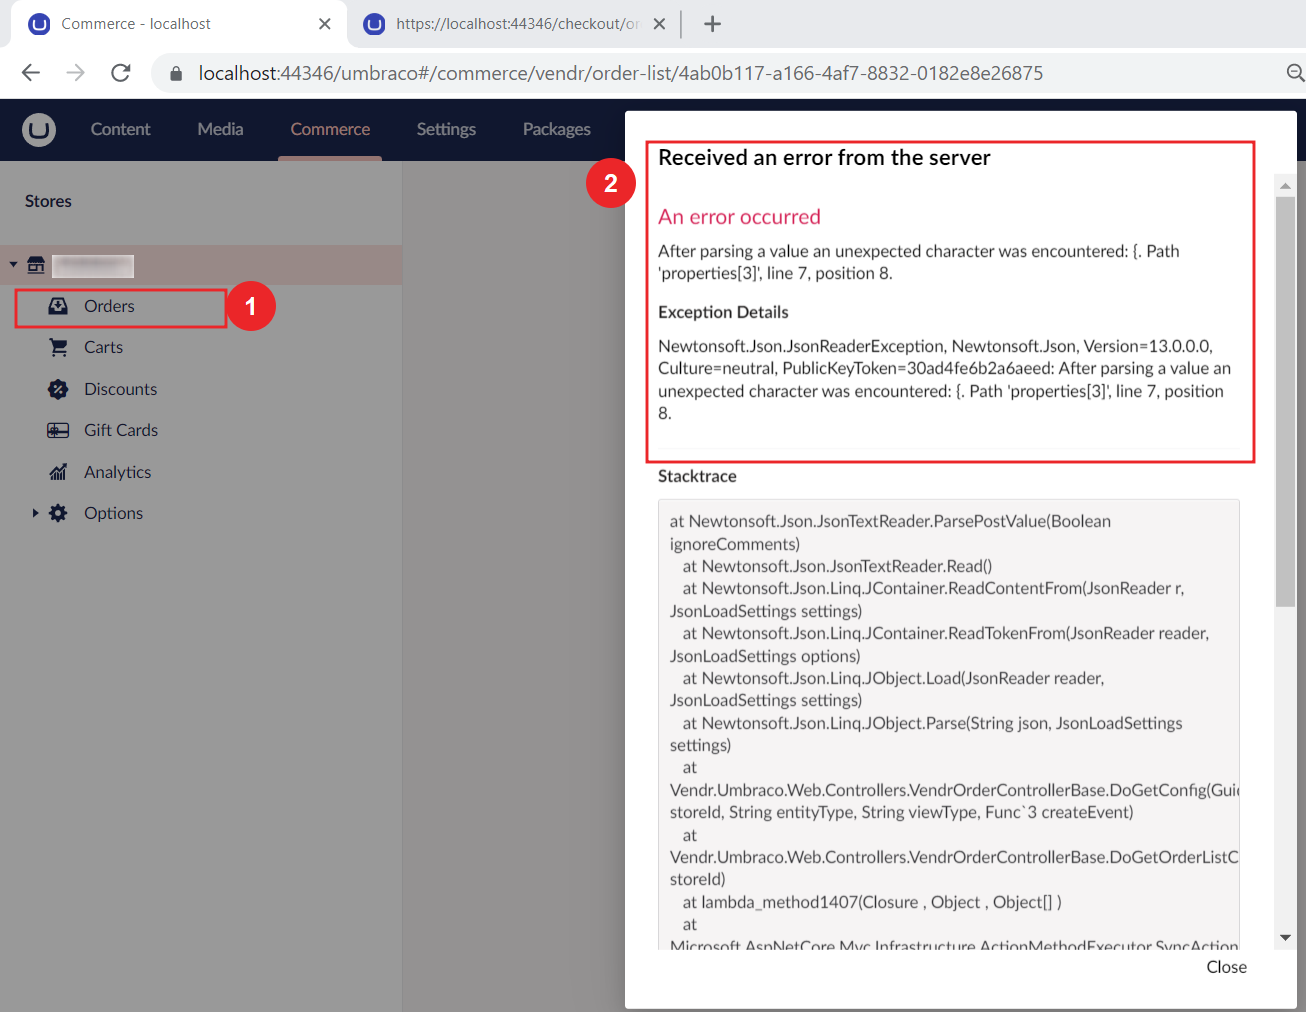The image size is (1308, 1012).
Task: Click the Options gear icon
Action: click(x=58, y=513)
